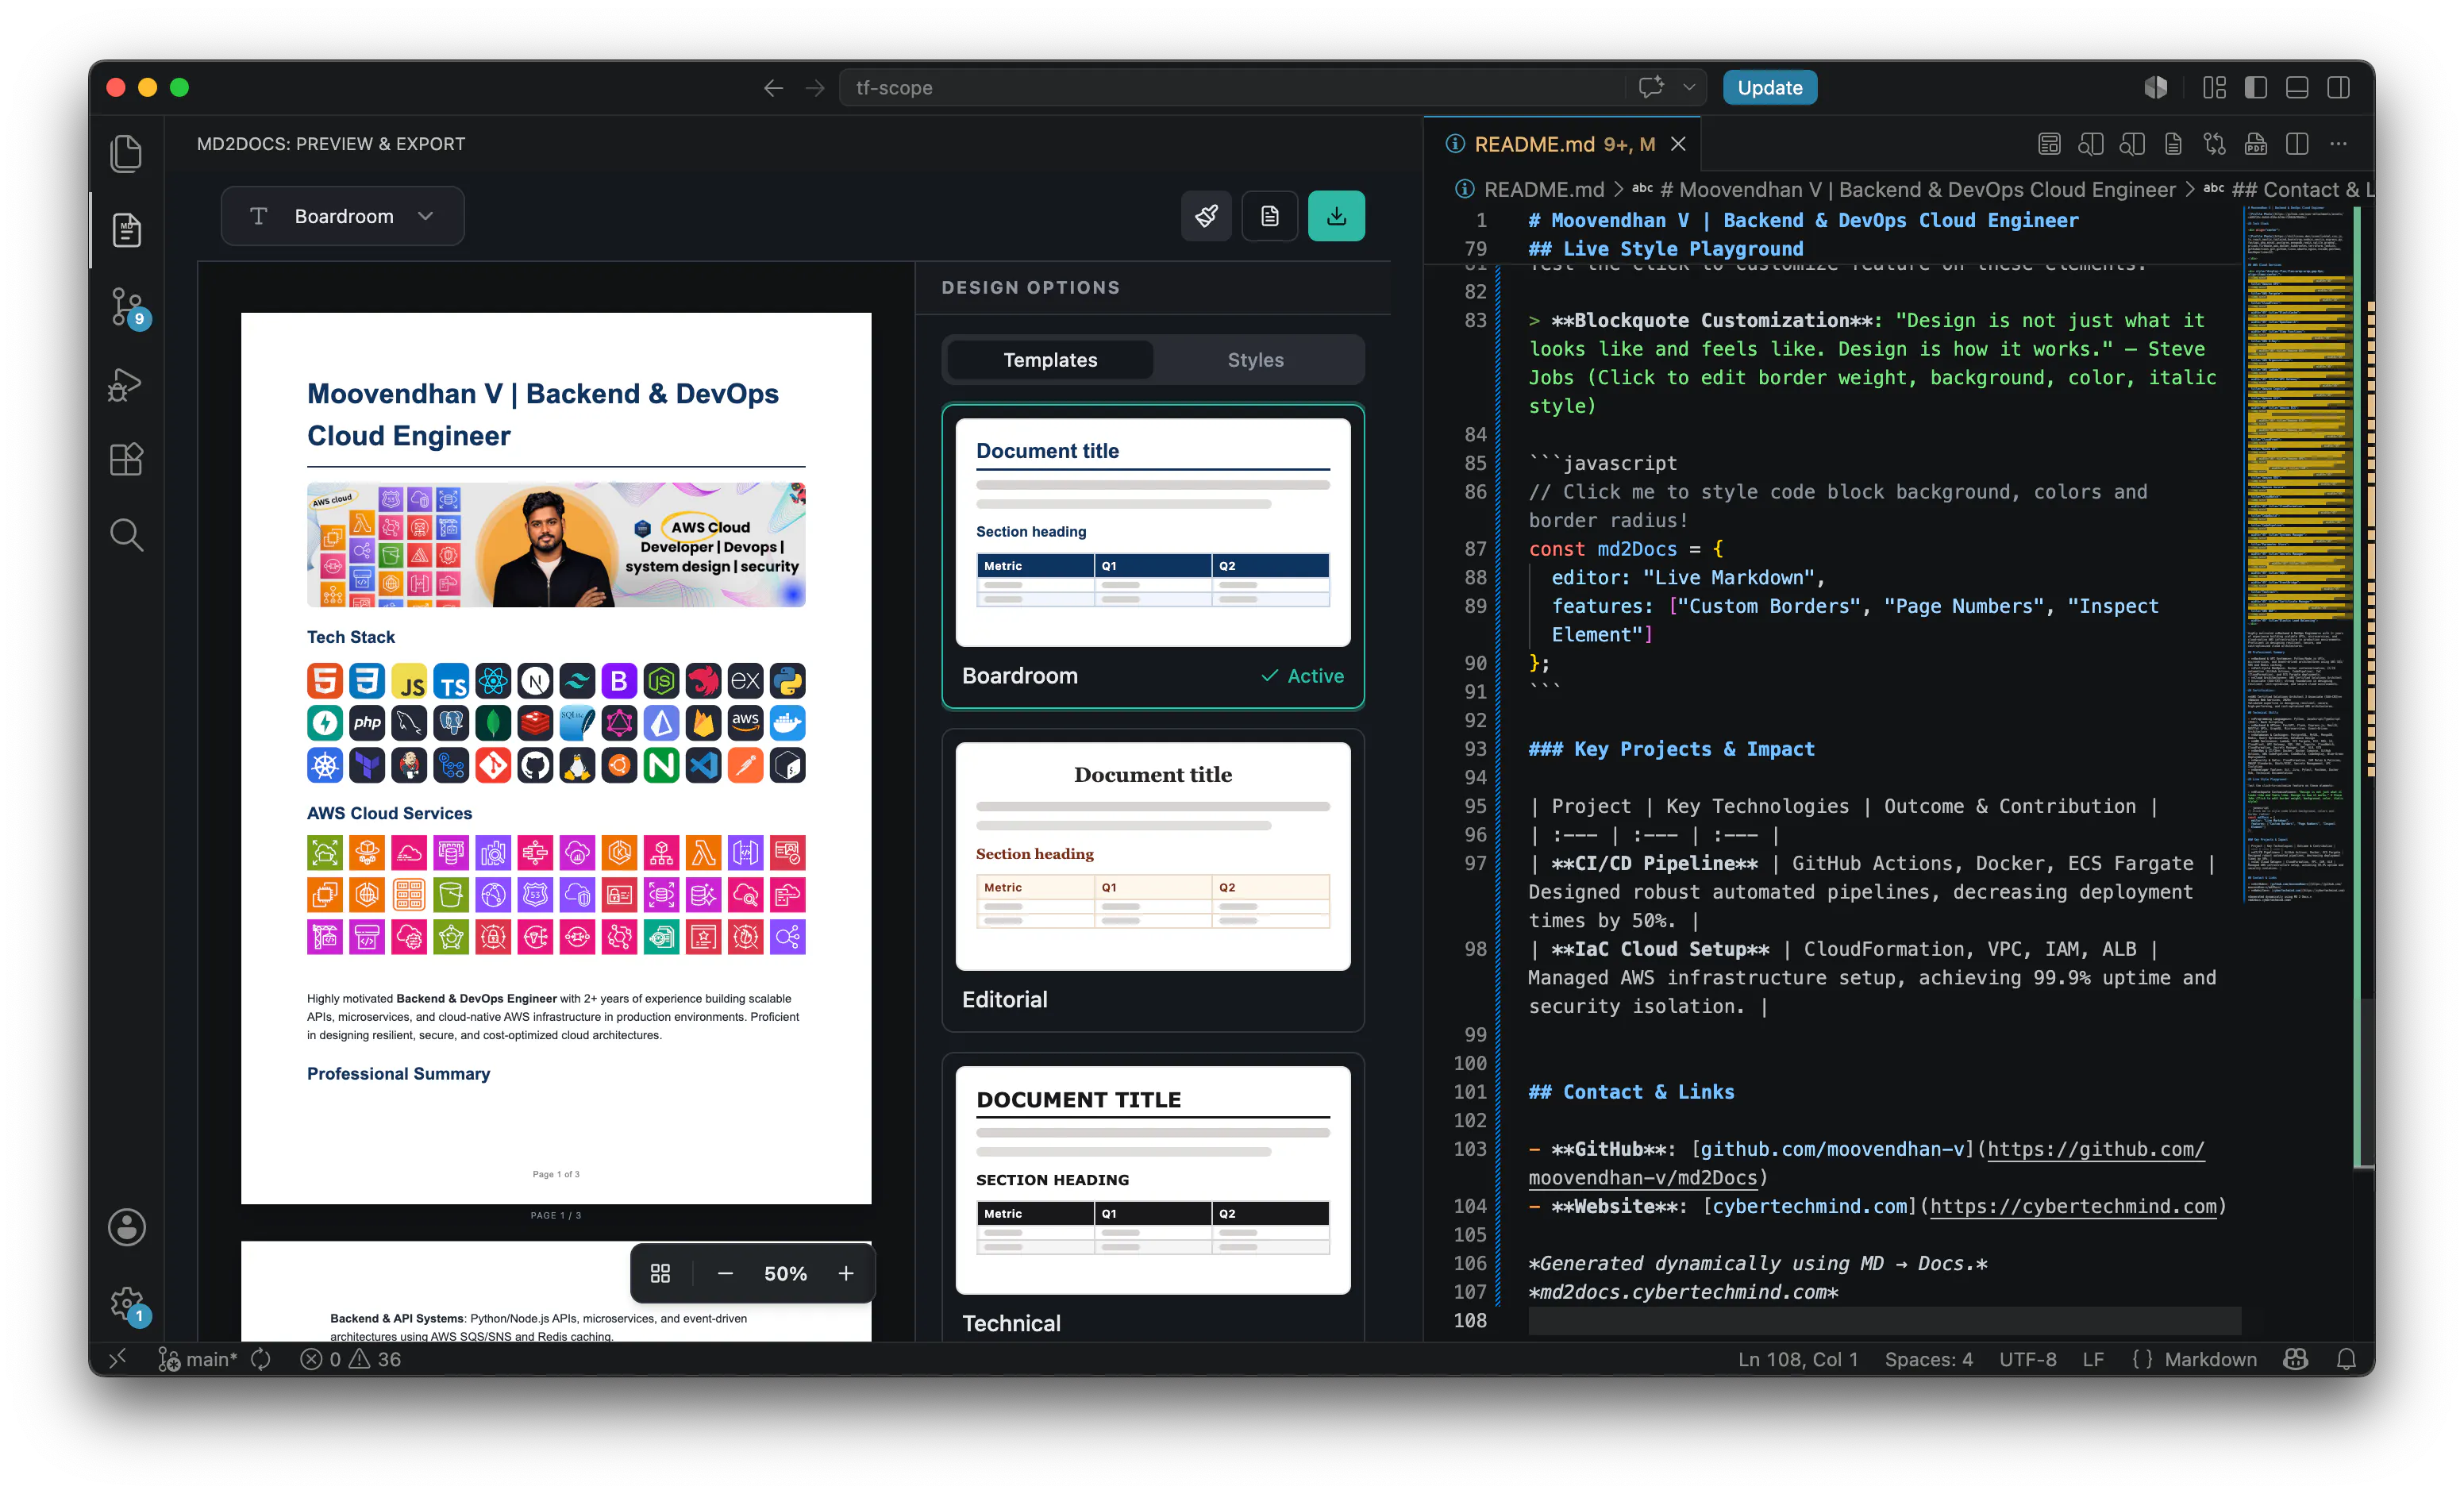Switch to the Templates tab
2464x1494 pixels.
pyautogui.click(x=1049, y=360)
